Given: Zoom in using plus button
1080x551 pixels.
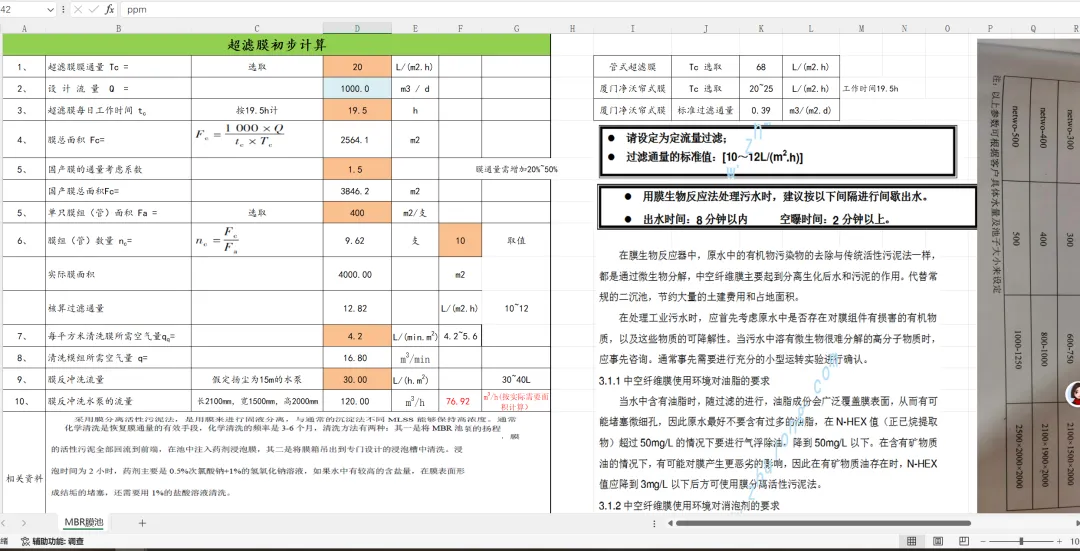Looking at the screenshot, I should tap(1059, 541).
